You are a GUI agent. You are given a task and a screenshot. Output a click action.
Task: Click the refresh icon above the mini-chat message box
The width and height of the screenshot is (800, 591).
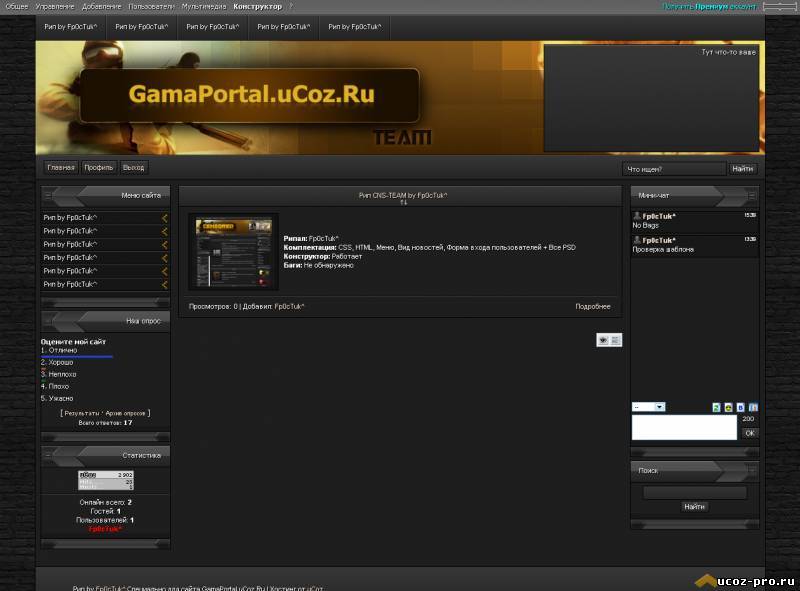point(716,407)
